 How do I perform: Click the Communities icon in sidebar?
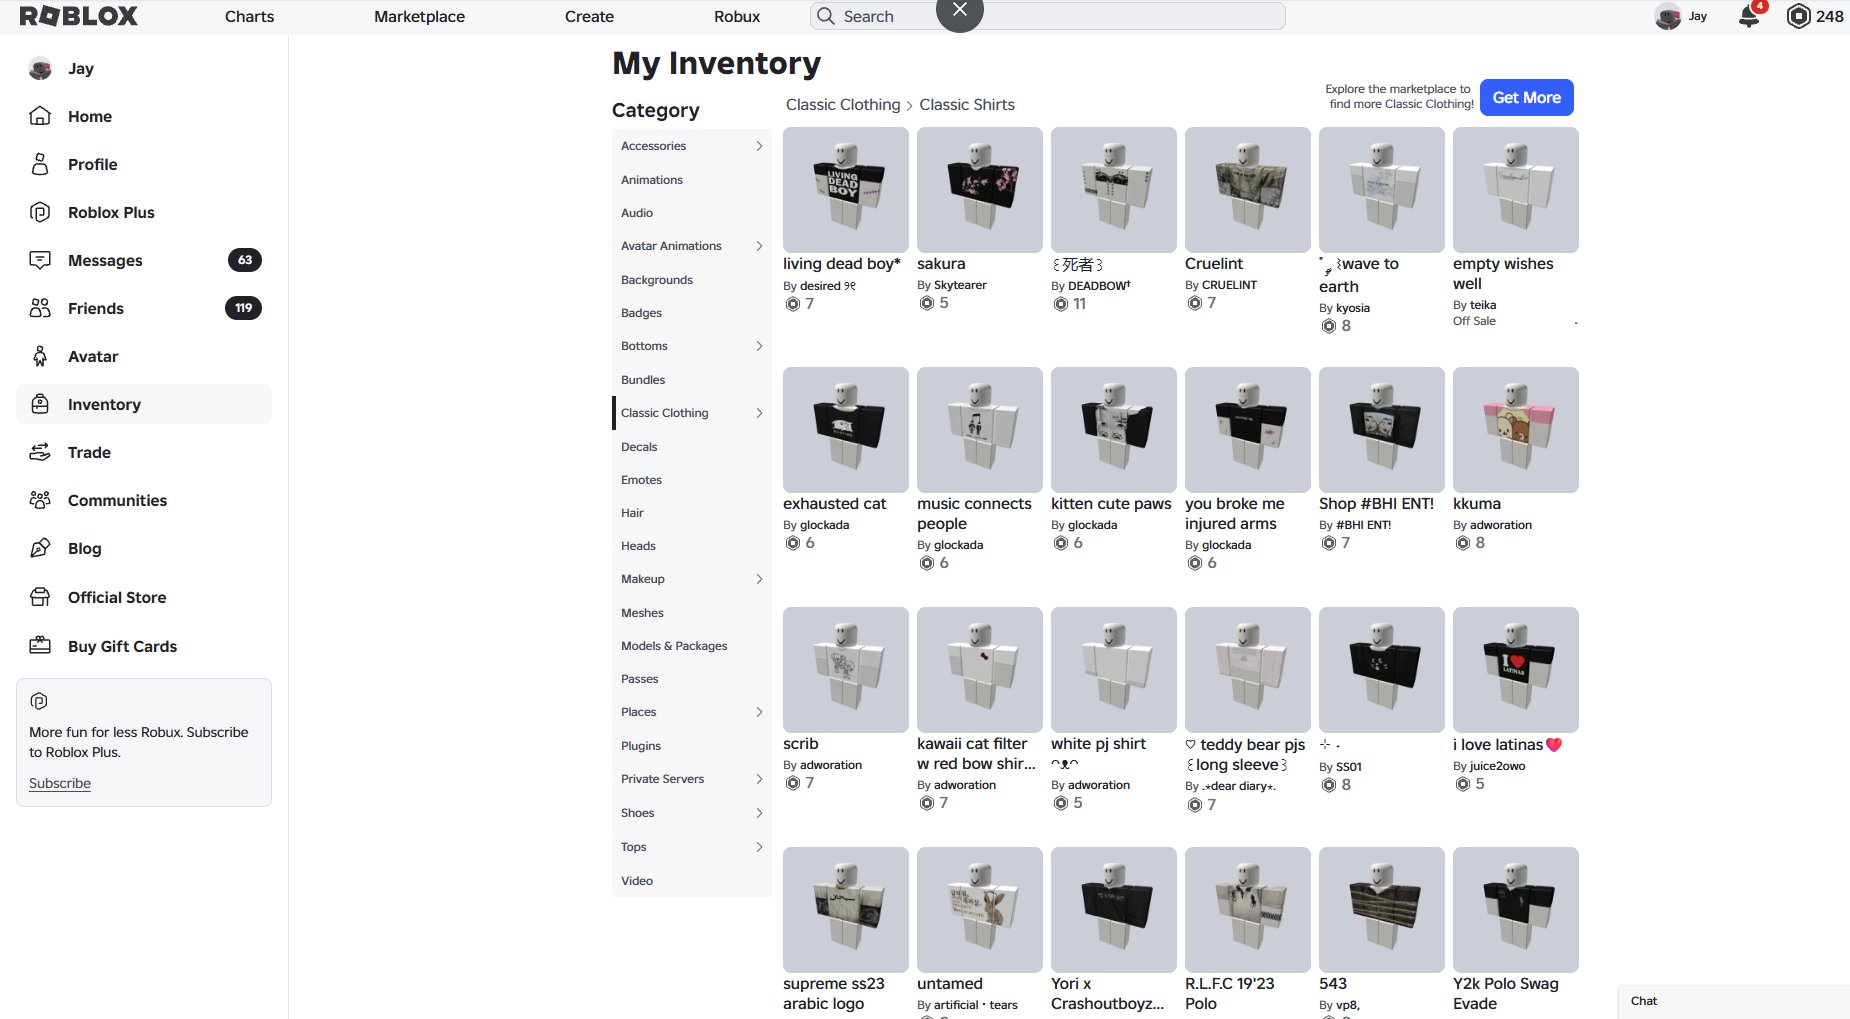(40, 500)
